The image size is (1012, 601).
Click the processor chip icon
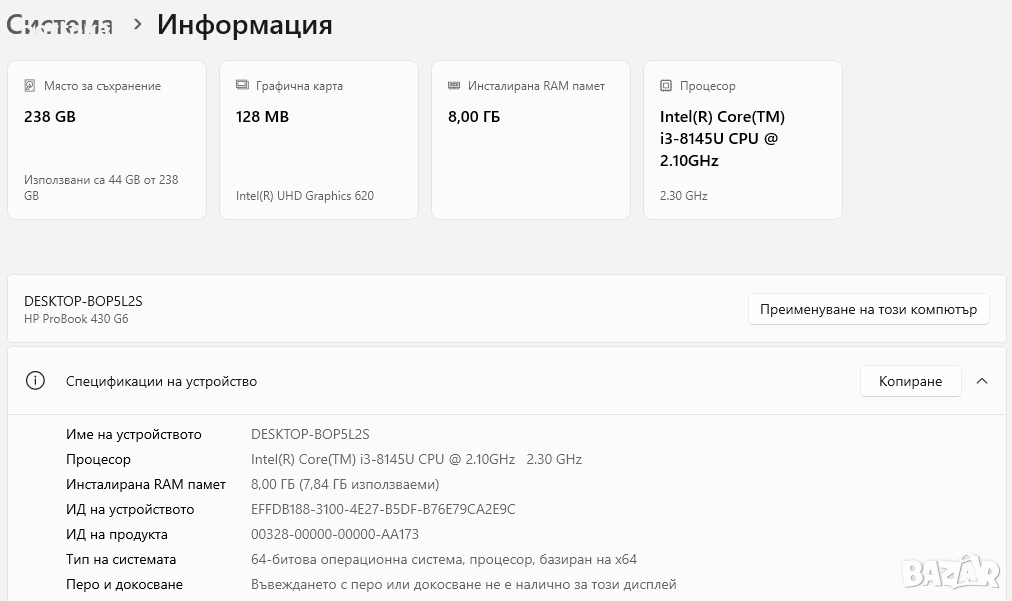click(x=666, y=86)
